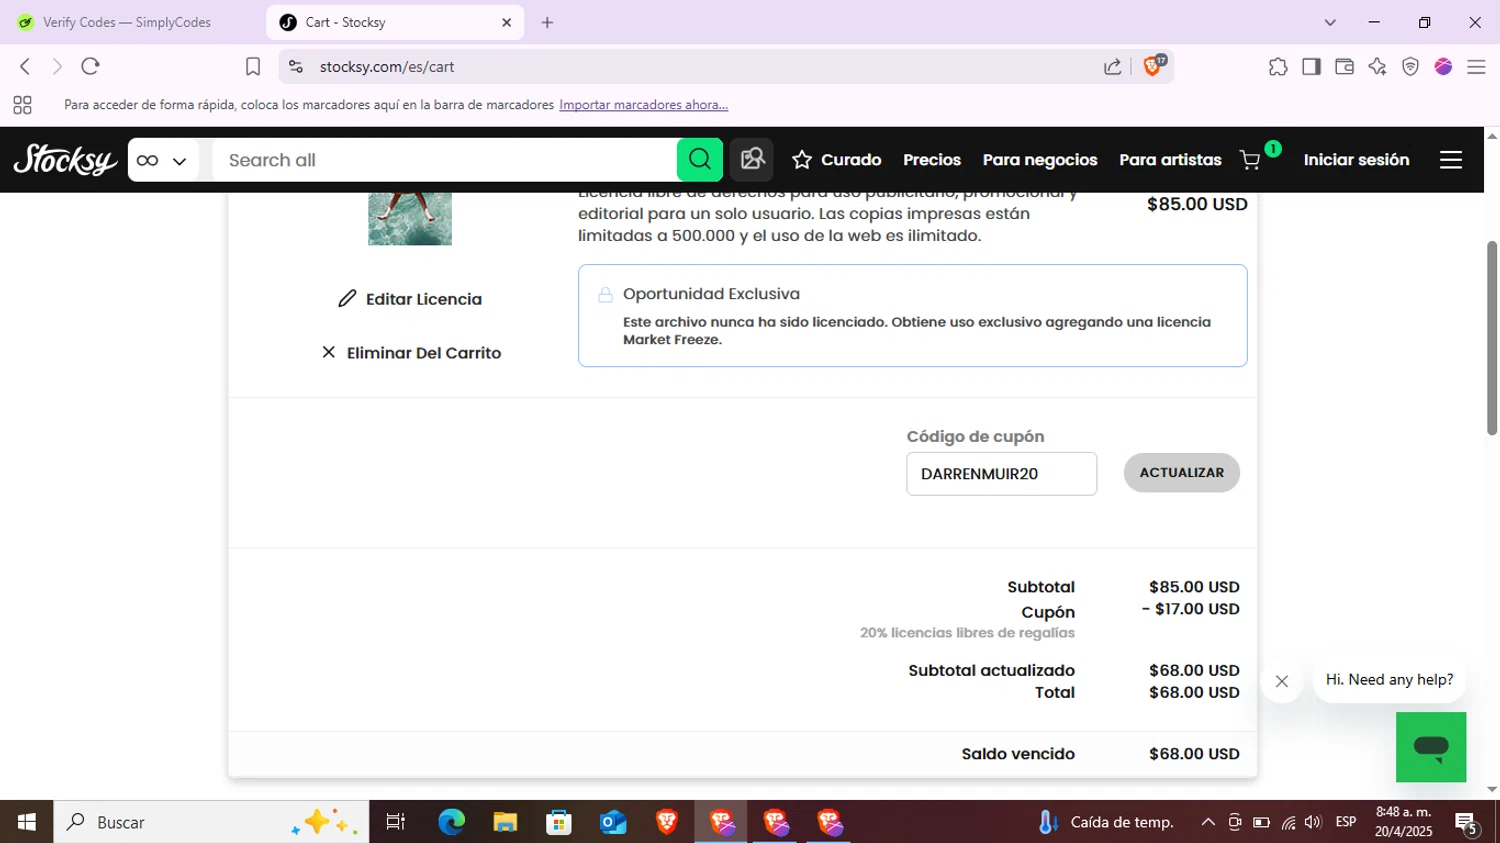Open File Explorer from taskbar
The width and height of the screenshot is (1500, 843).
[505, 822]
